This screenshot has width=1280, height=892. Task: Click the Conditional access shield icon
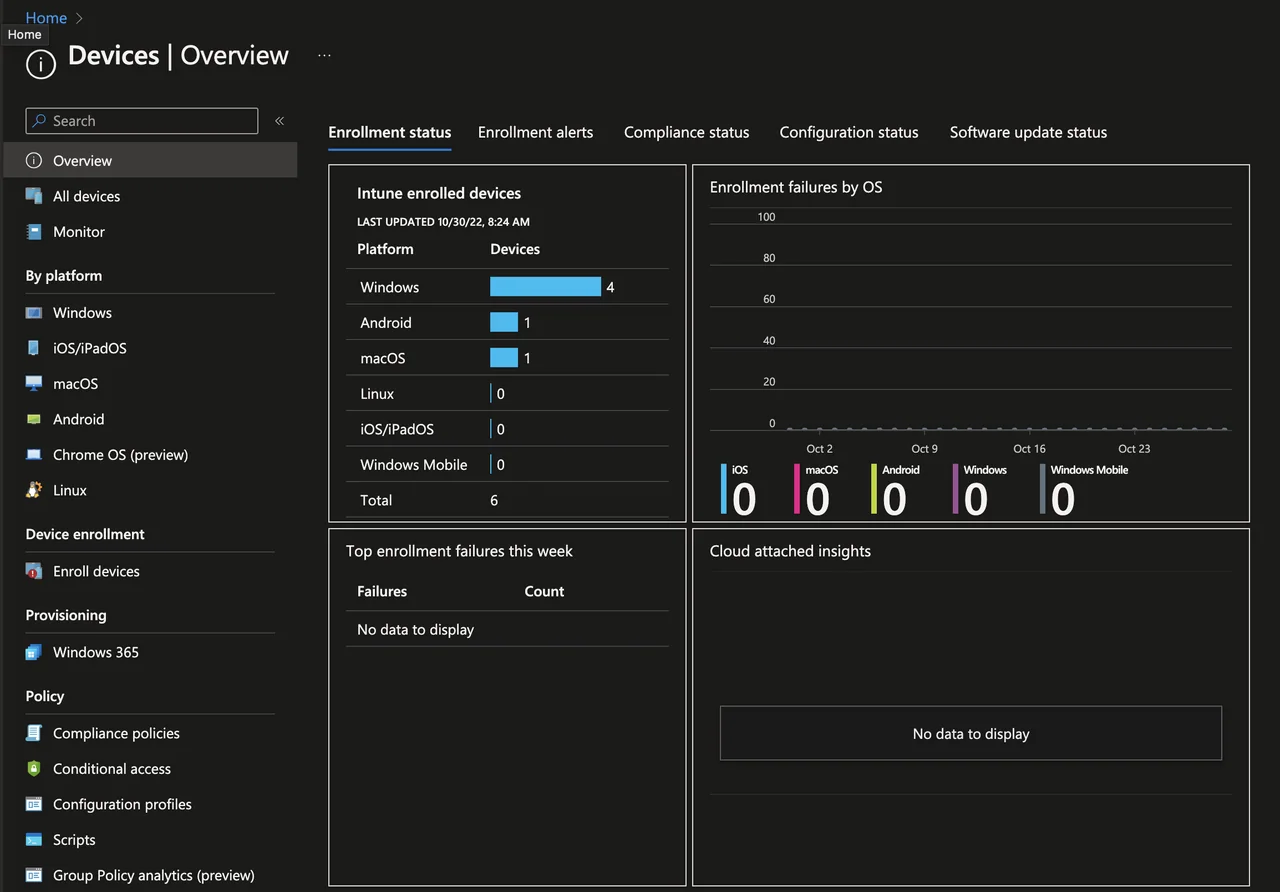(34, 768)
